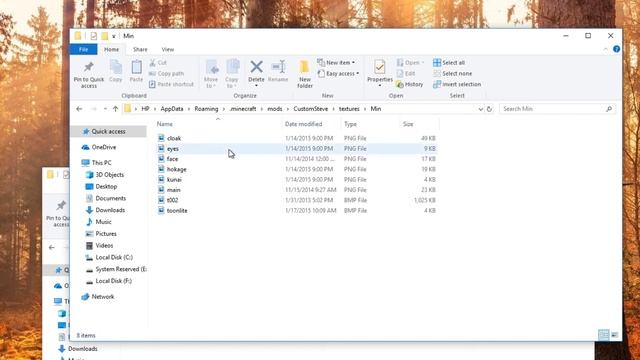The height and width of the screenshot is (360, 640).
Task: Click the Copy ribbon button
Action: pyautogui.click(x=116, y=71)
